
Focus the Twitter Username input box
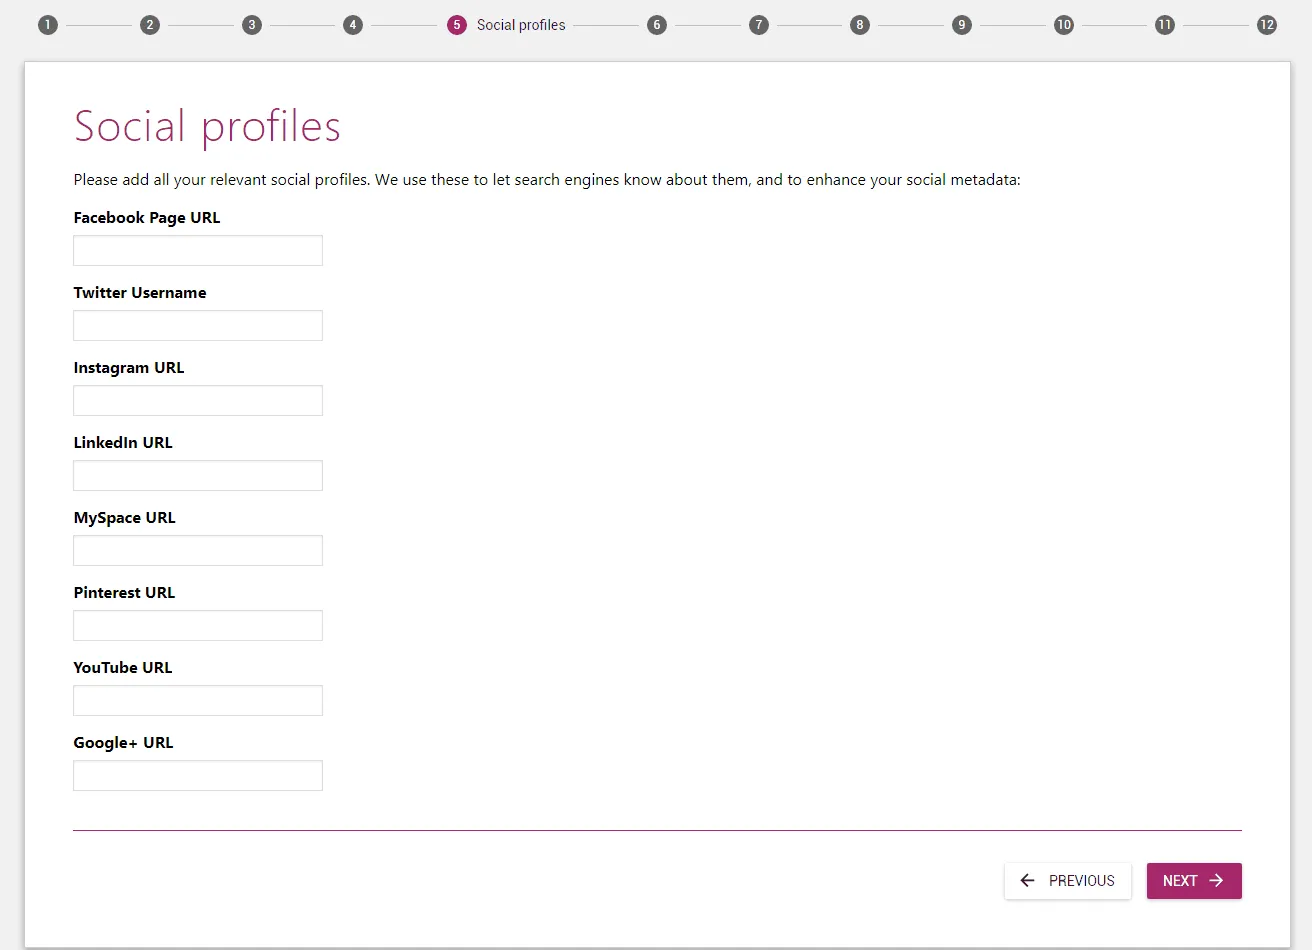pos(197,325)
